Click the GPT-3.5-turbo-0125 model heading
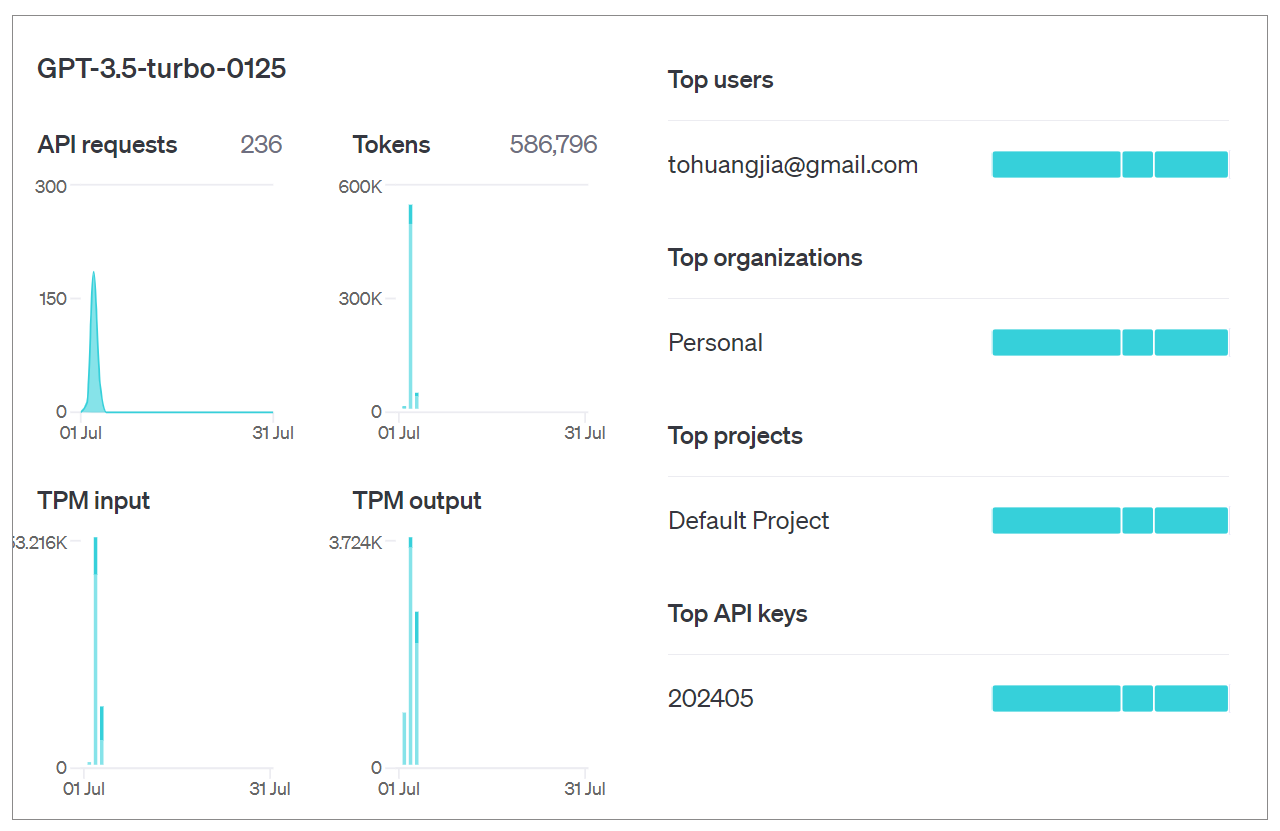 tap(161, 69)
